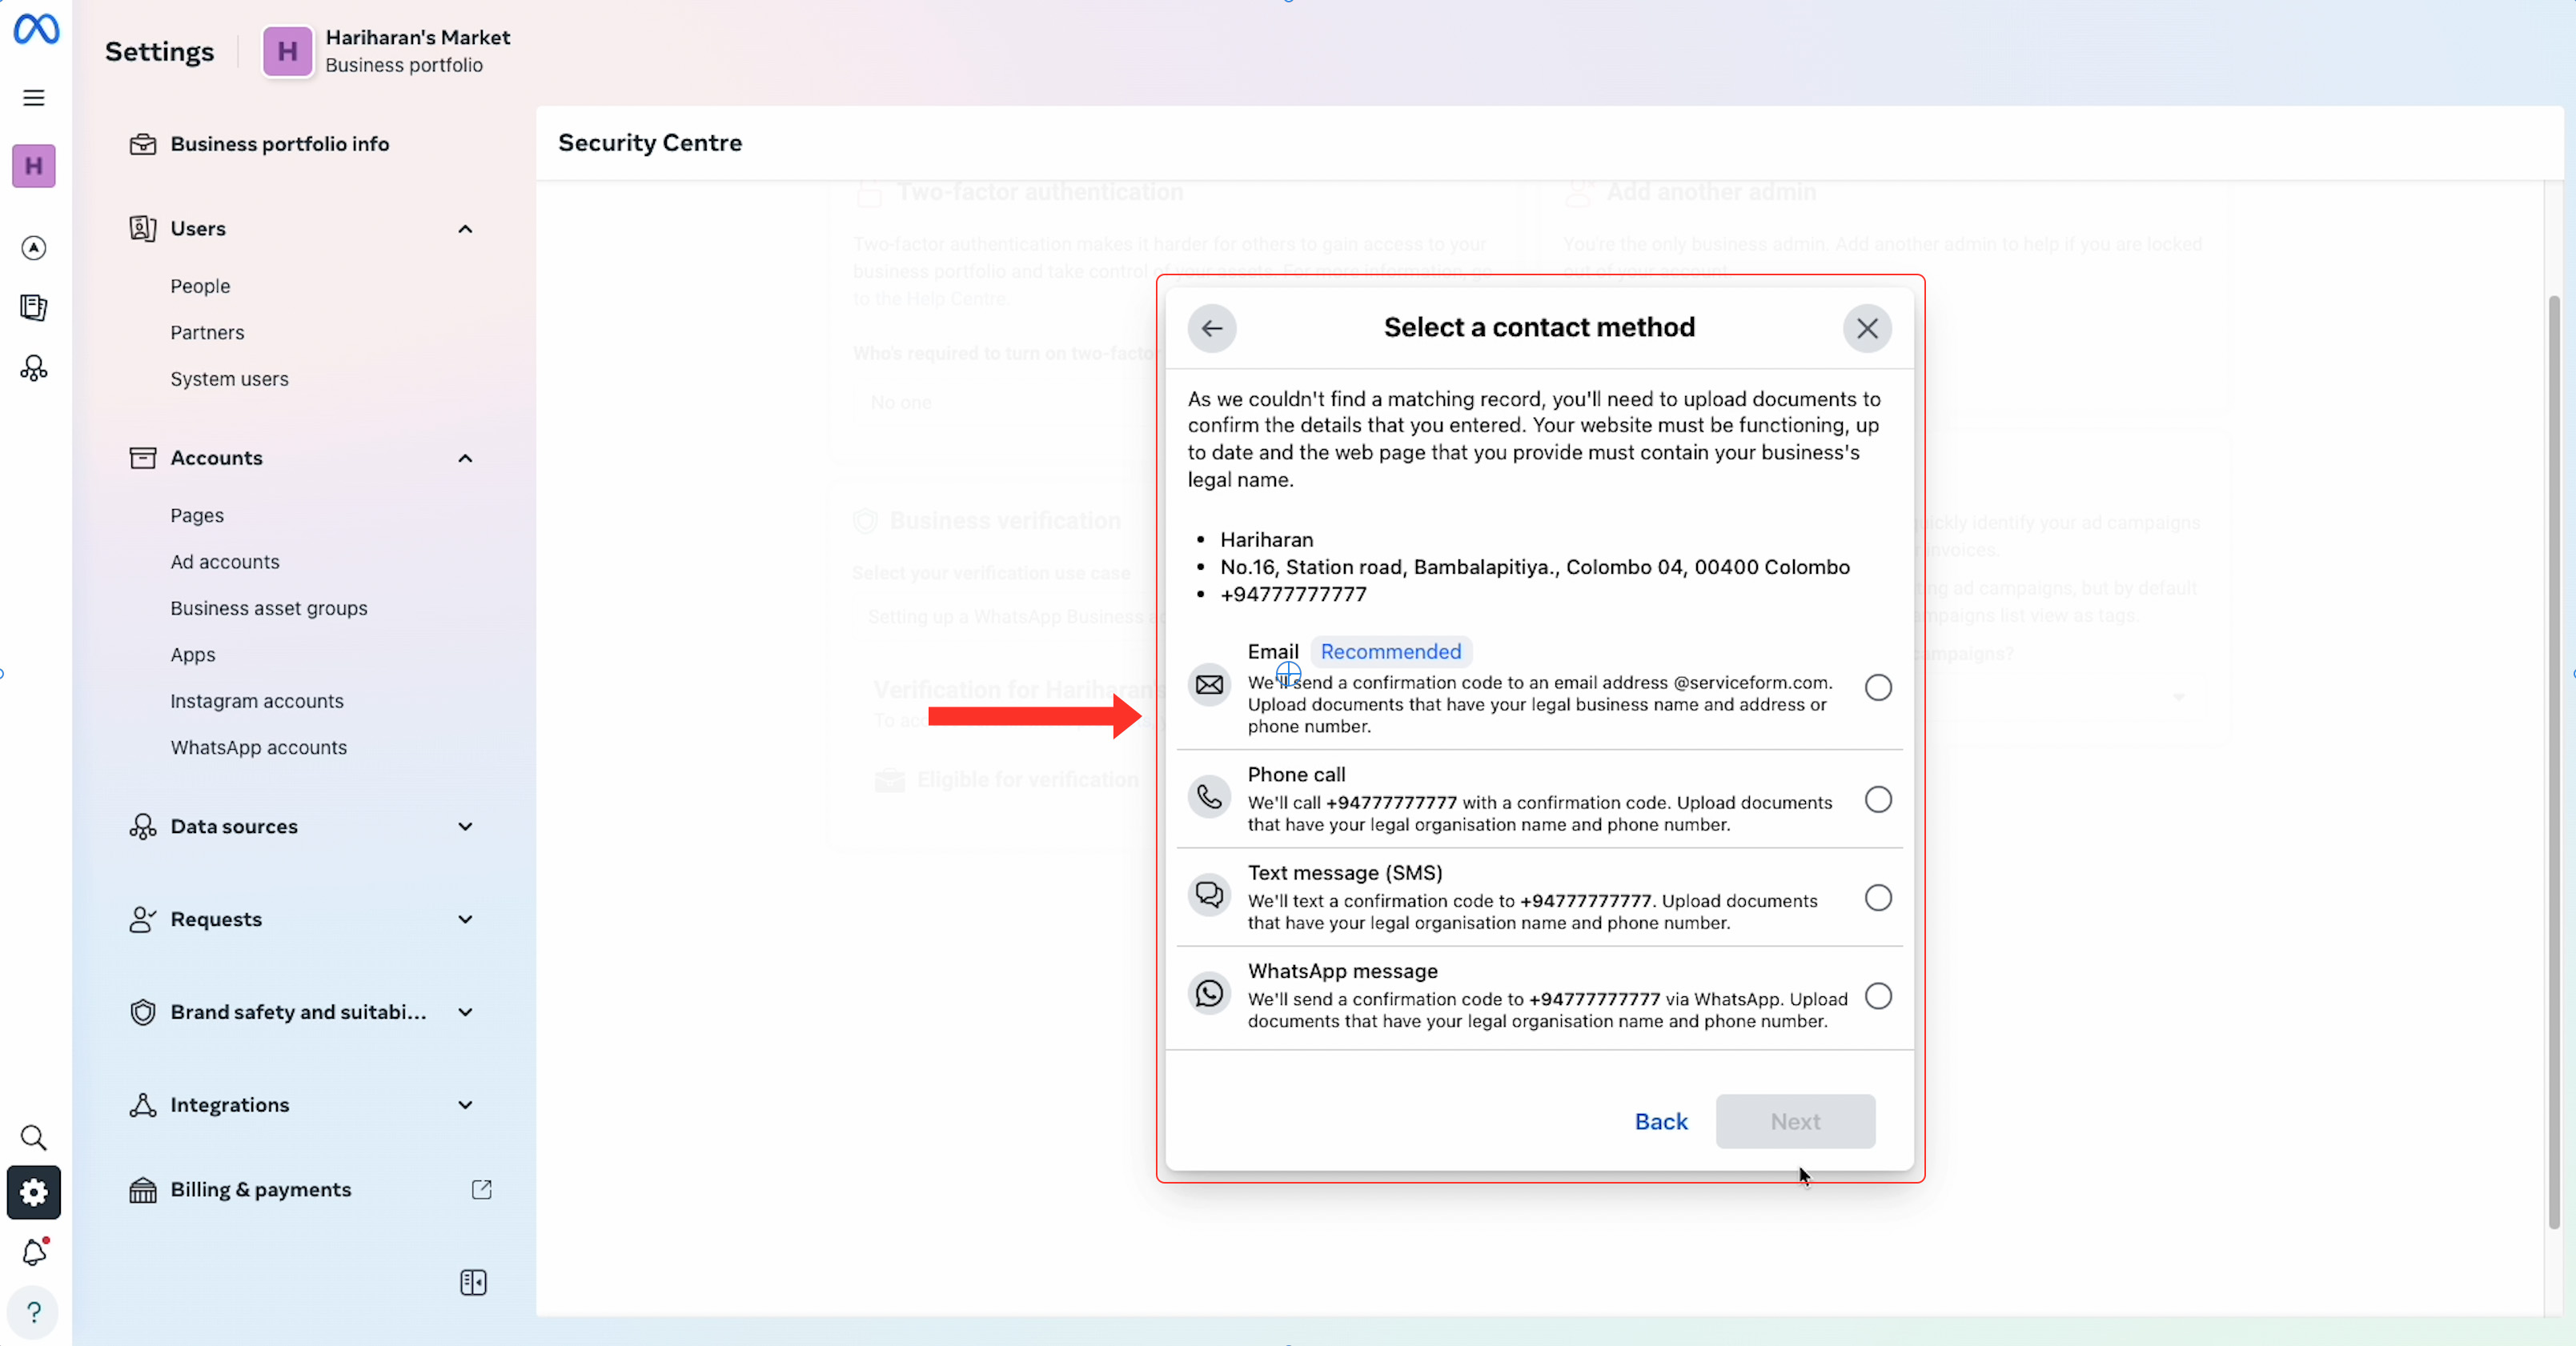The image size is (2576, 1346).
Task: Select the Text message (SMS) radio button
Action: [1878, 898]
